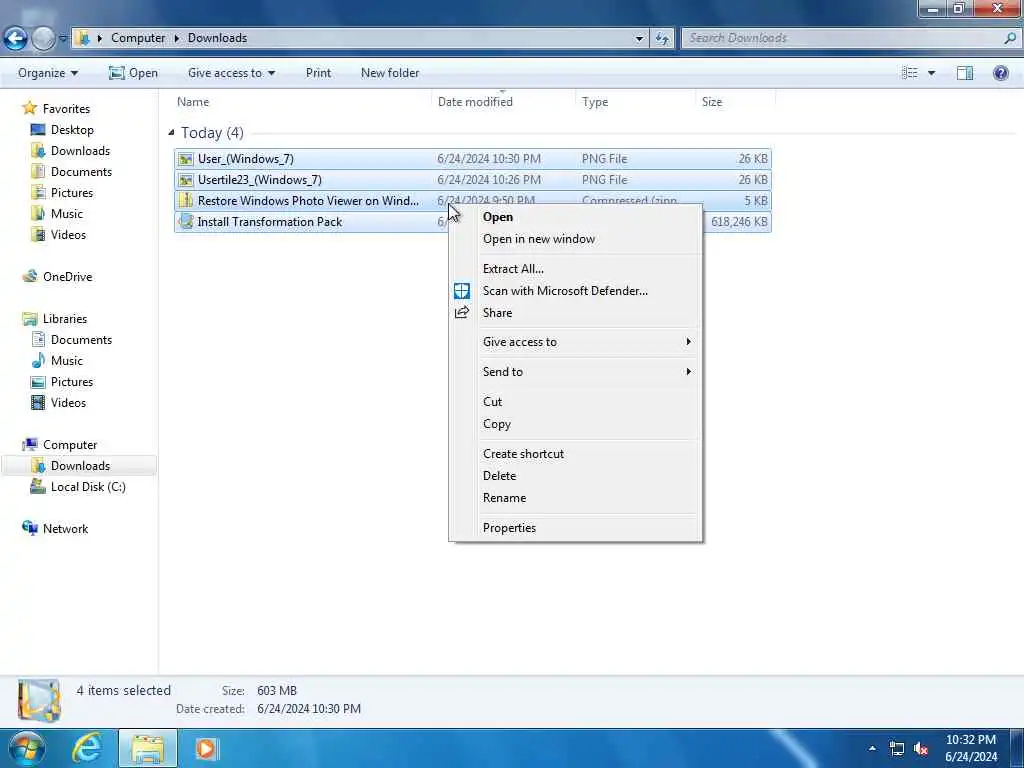Sort by the Name column header
Screen dimensions: 1024x768
[302, 102]
